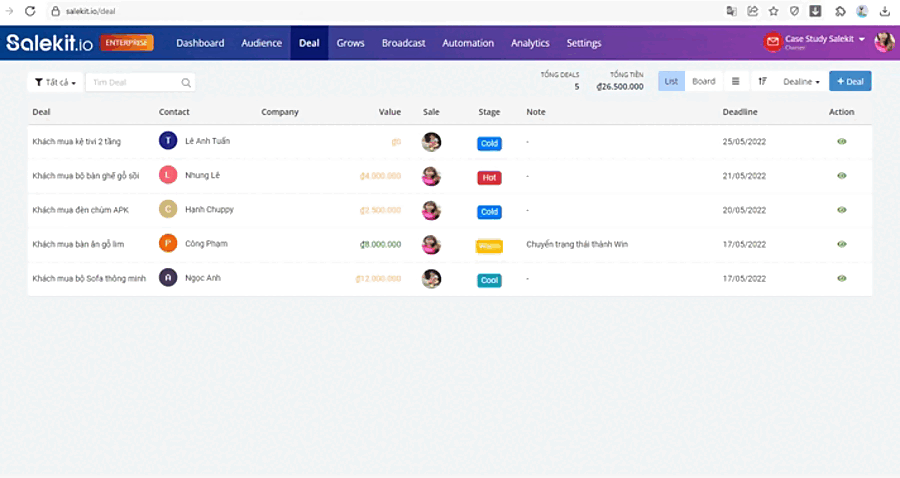
Task: Click the '+ Deal' button
Action: [850, 81]
